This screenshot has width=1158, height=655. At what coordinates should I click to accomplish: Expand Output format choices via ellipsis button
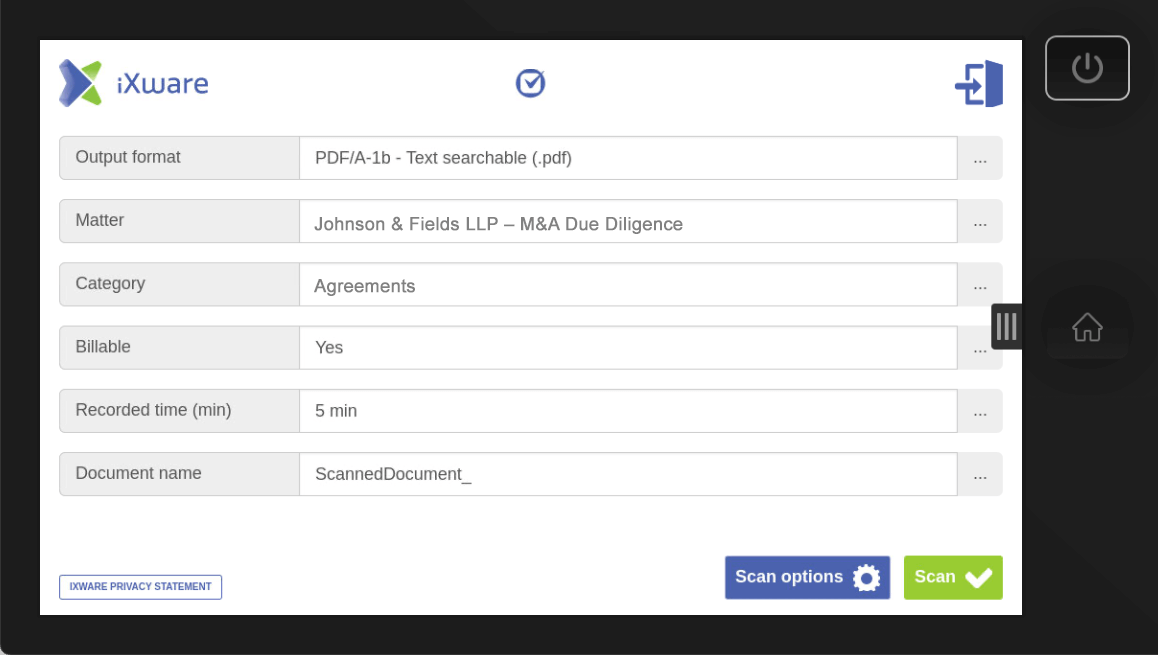pyautogui.click(x=980, y=158)
